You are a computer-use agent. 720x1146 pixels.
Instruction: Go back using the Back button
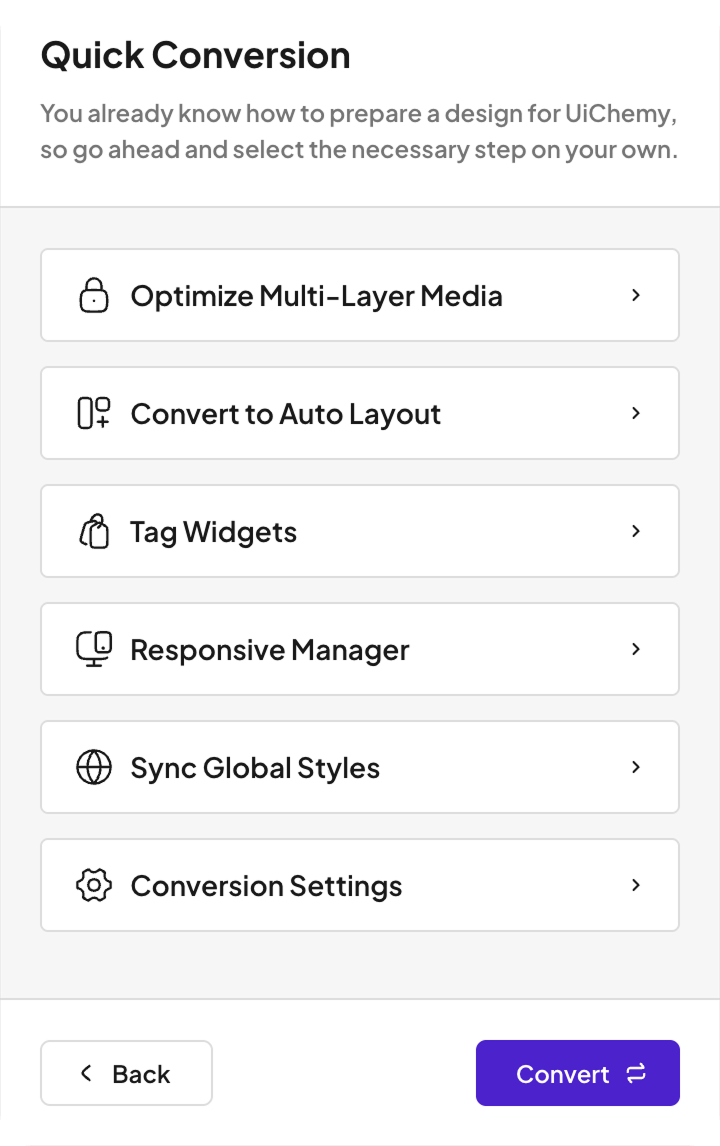tap(126, 1073)
